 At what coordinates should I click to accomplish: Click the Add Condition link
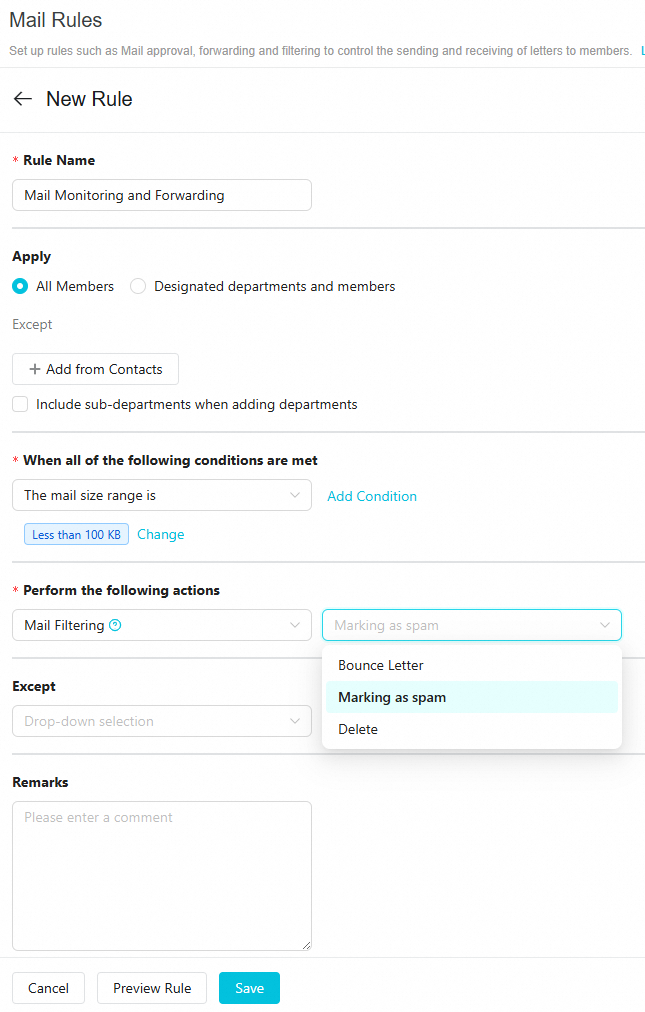coord(372,496)
